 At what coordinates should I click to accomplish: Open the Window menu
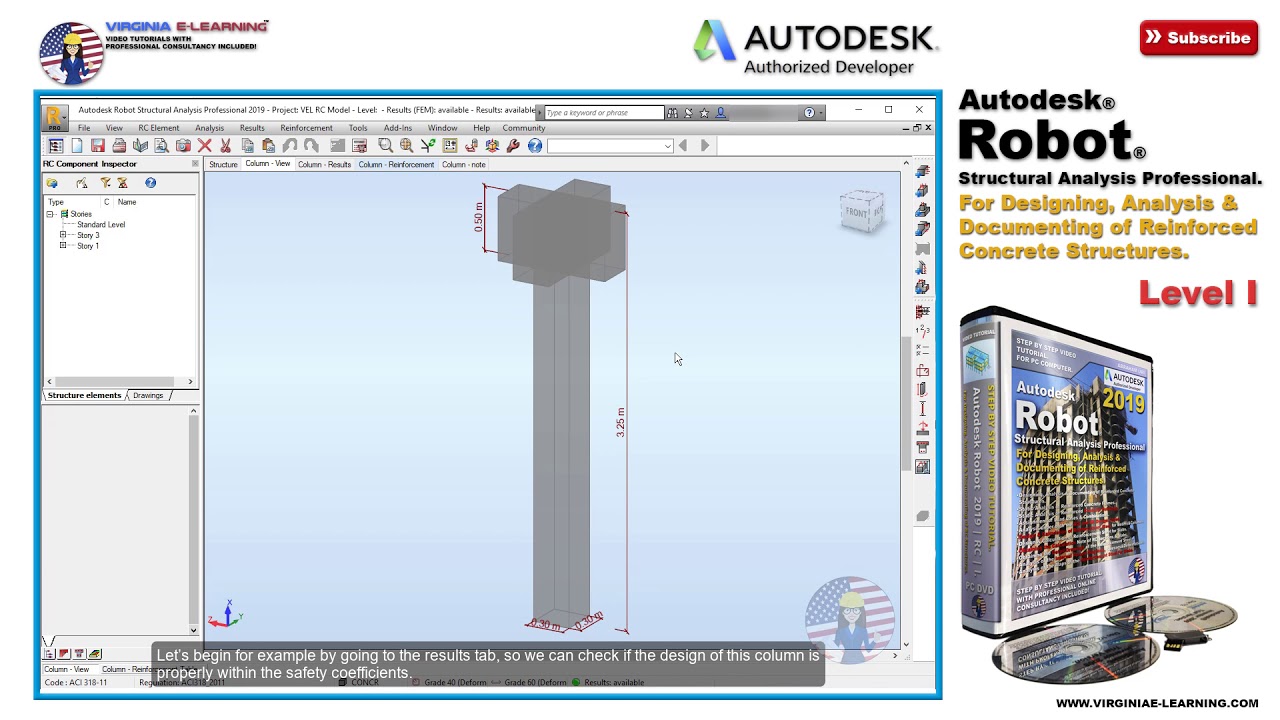coord(442,128)
